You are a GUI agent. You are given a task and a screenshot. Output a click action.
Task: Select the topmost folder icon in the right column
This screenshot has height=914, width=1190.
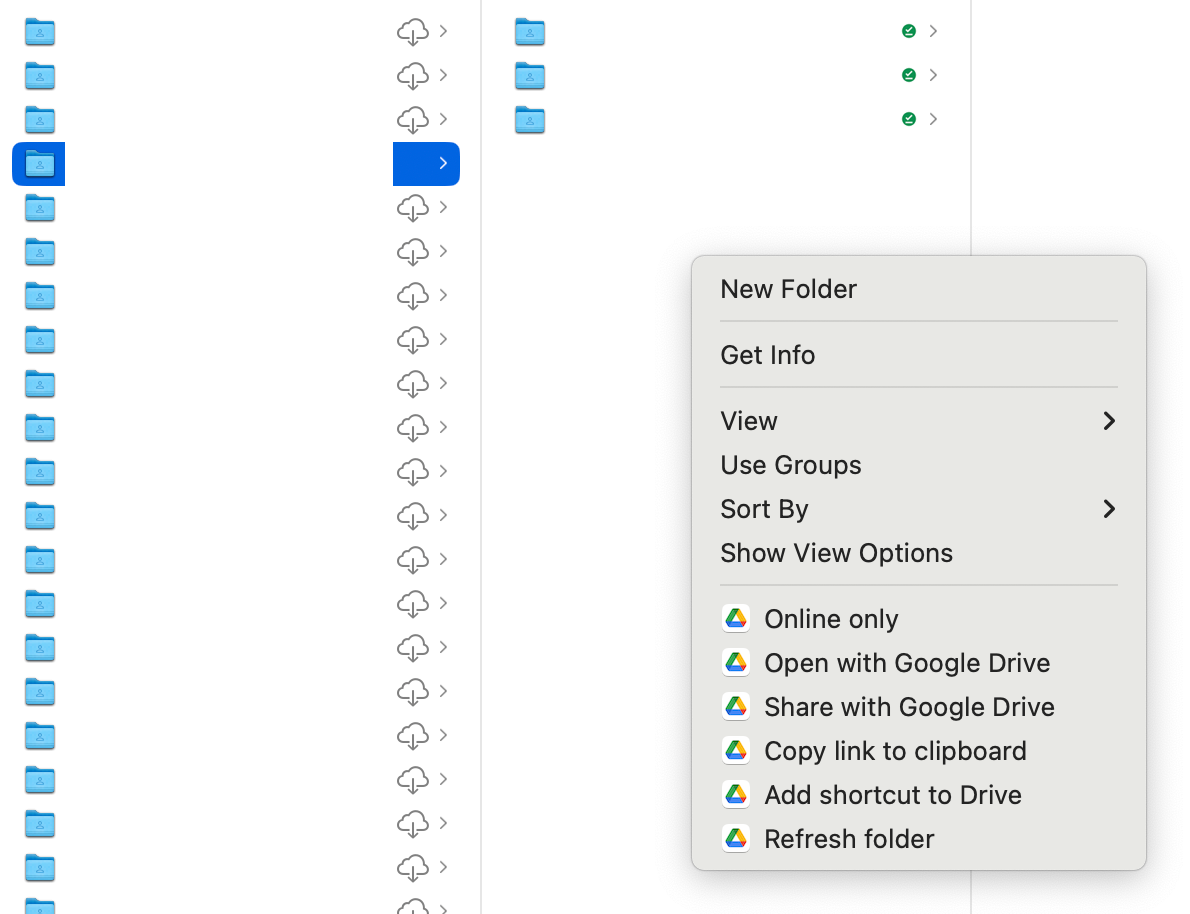click(529, 32)
